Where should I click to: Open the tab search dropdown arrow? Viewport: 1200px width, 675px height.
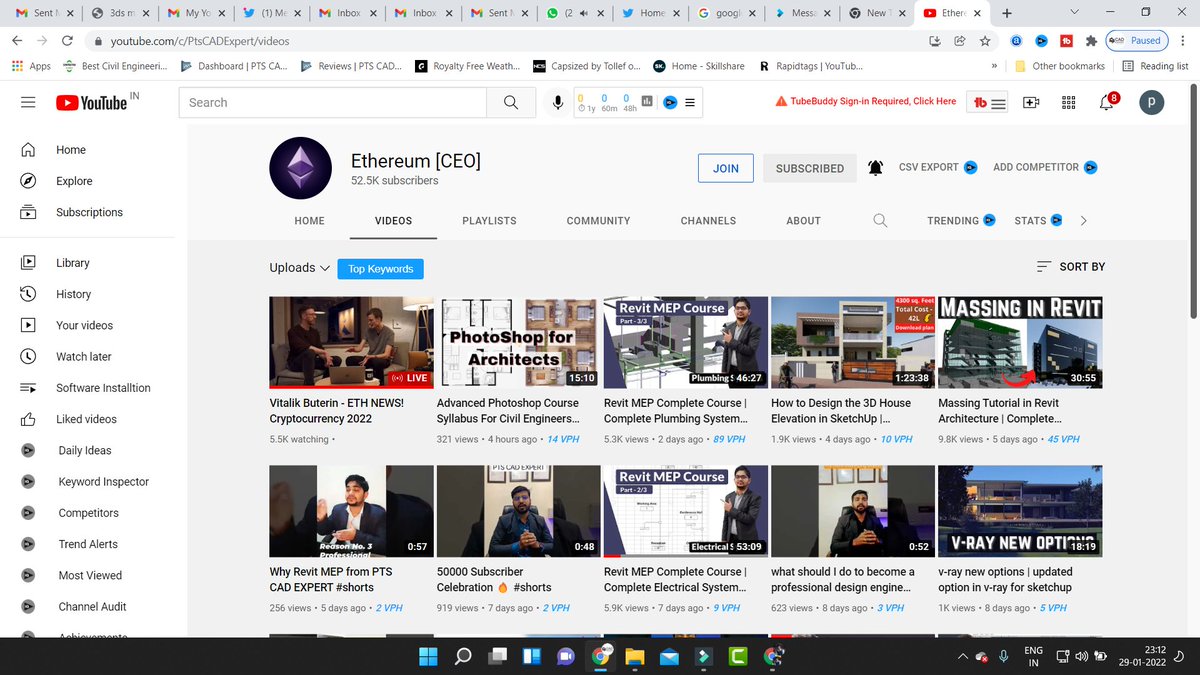pyautogui.click(x=1073, y=13)
